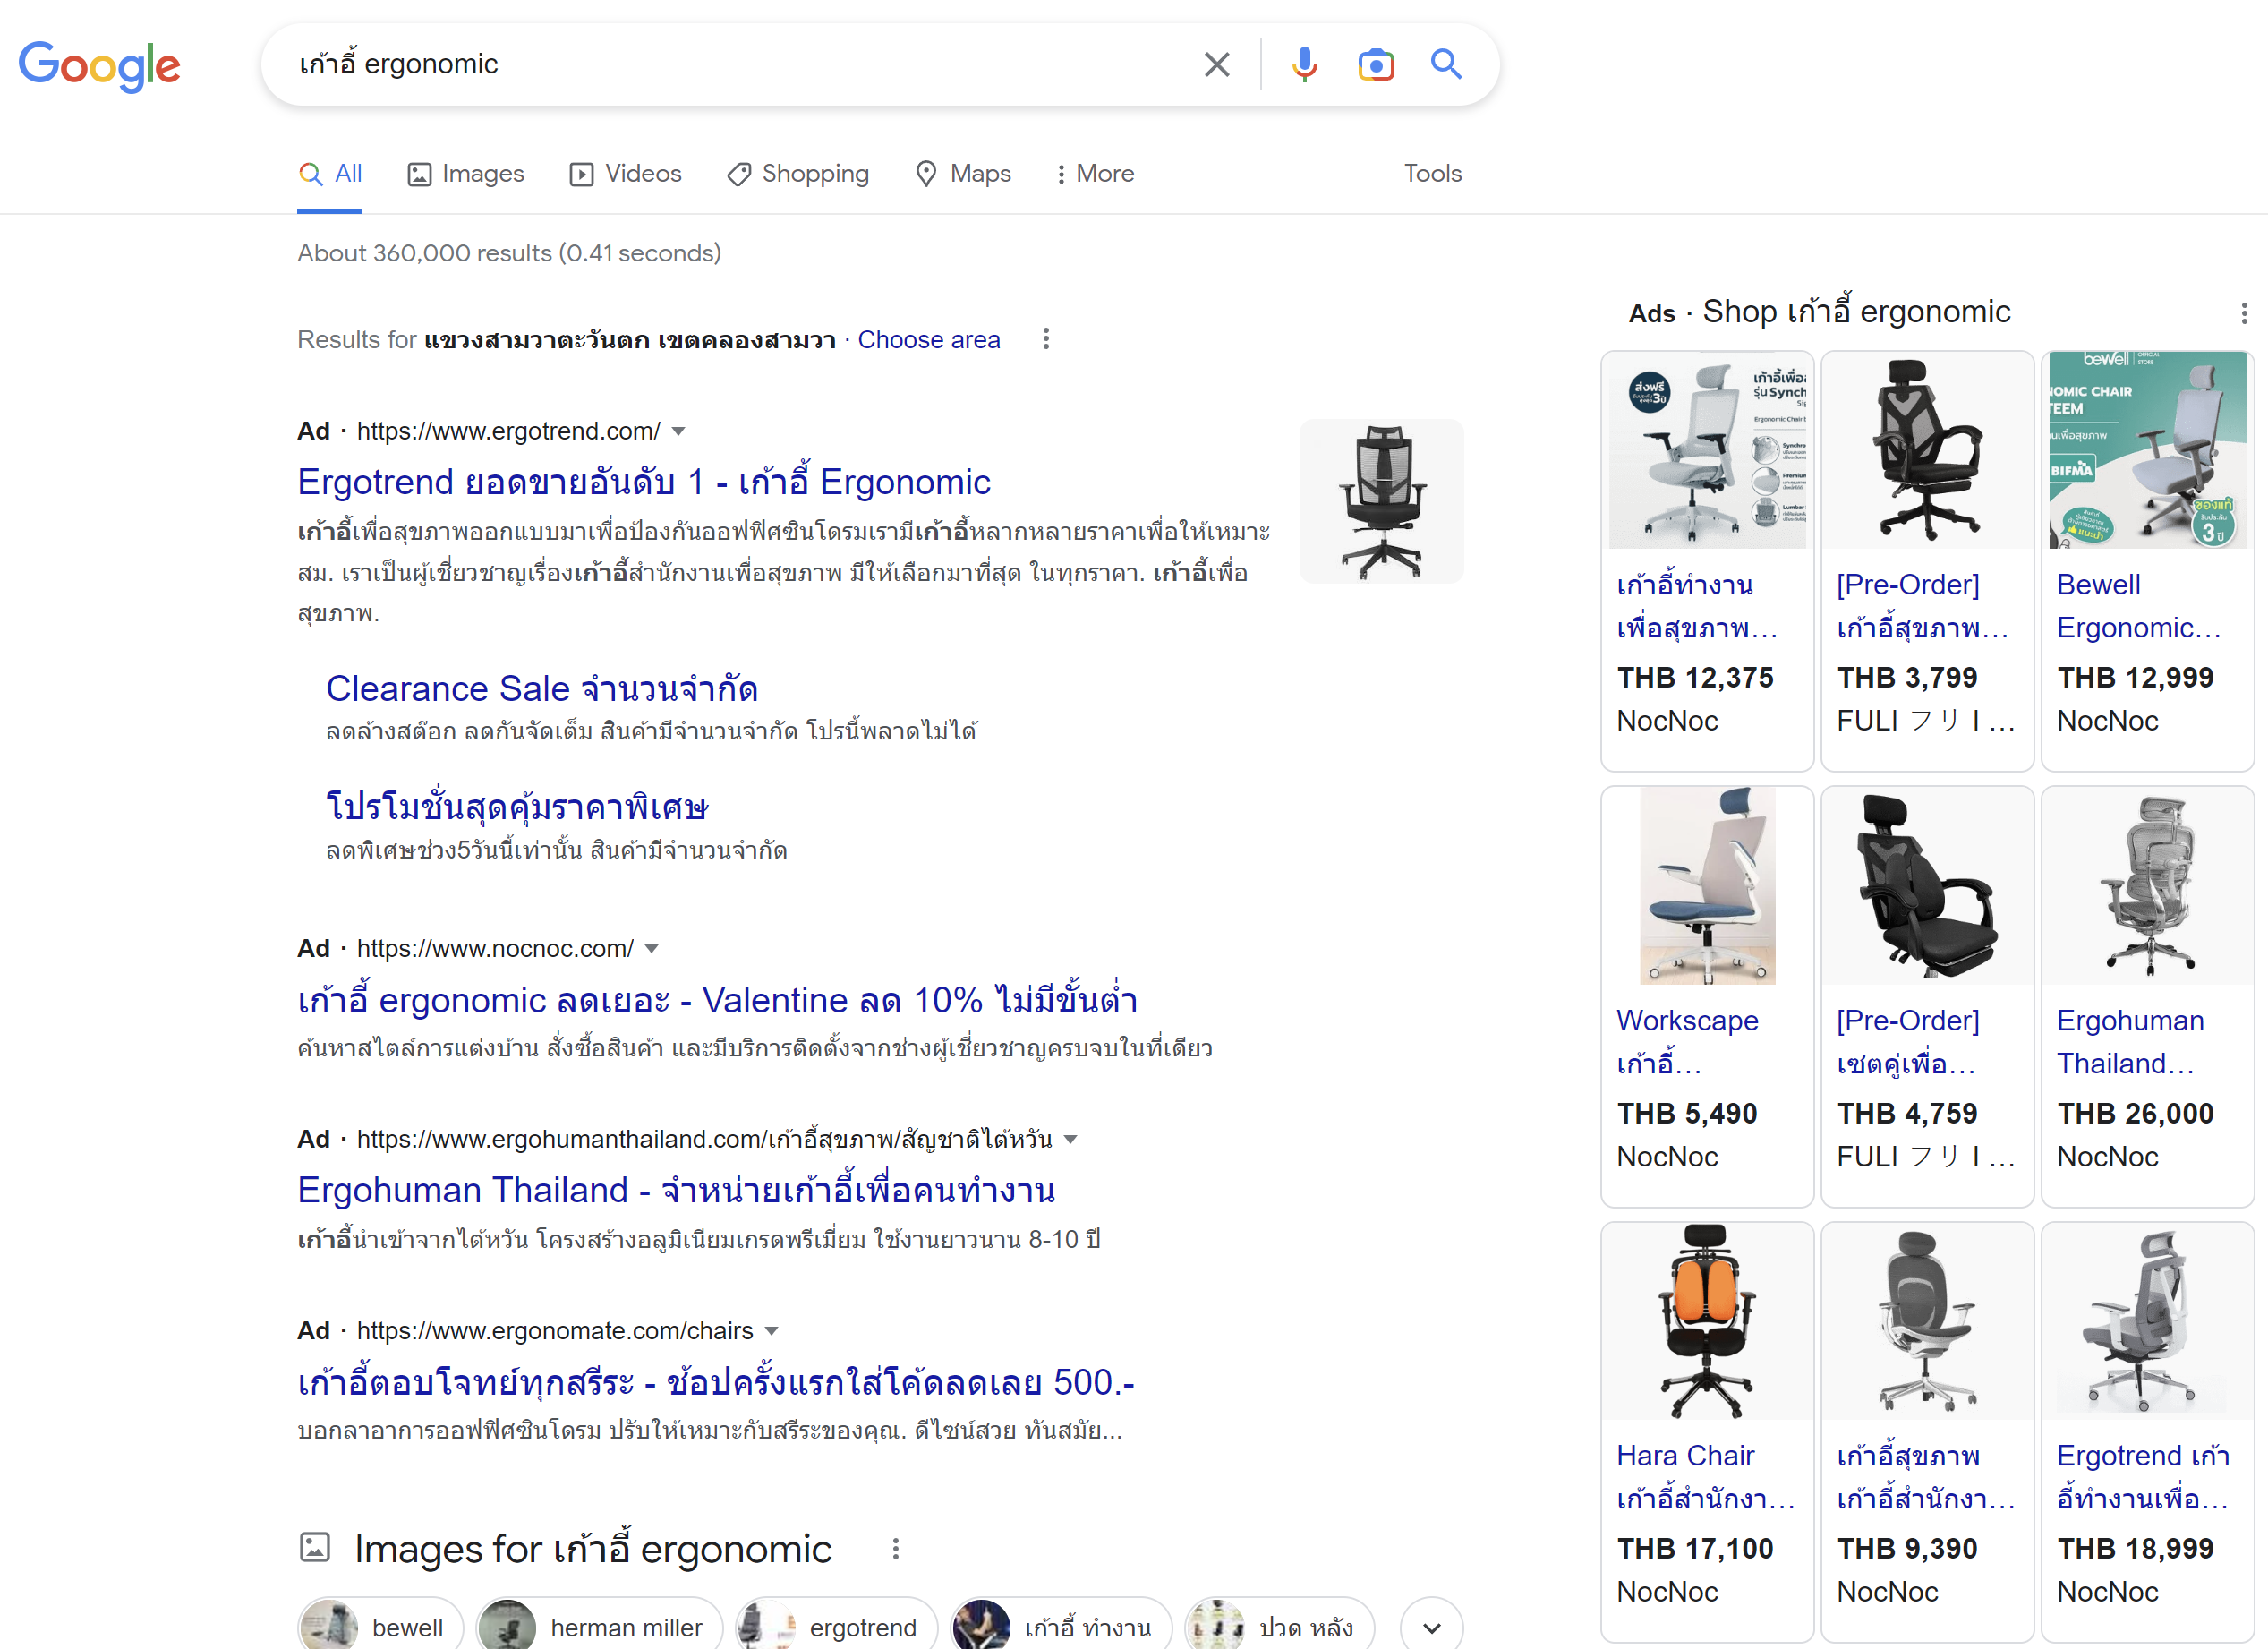Click the Ergohuman Thailand chair image
This screenshot has width=2268, height=1649.
coord(2147,886)
